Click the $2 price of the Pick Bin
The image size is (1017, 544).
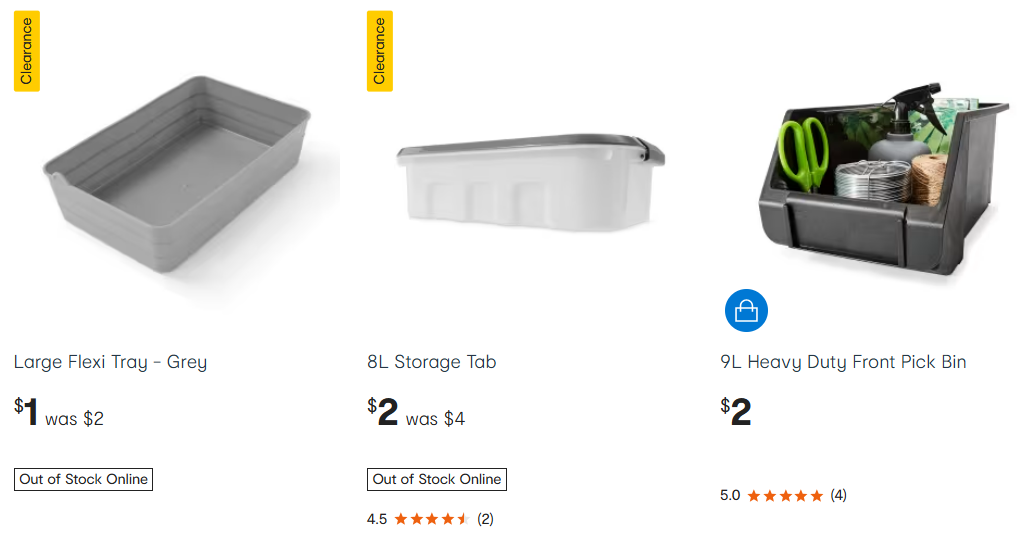point(736,411)
